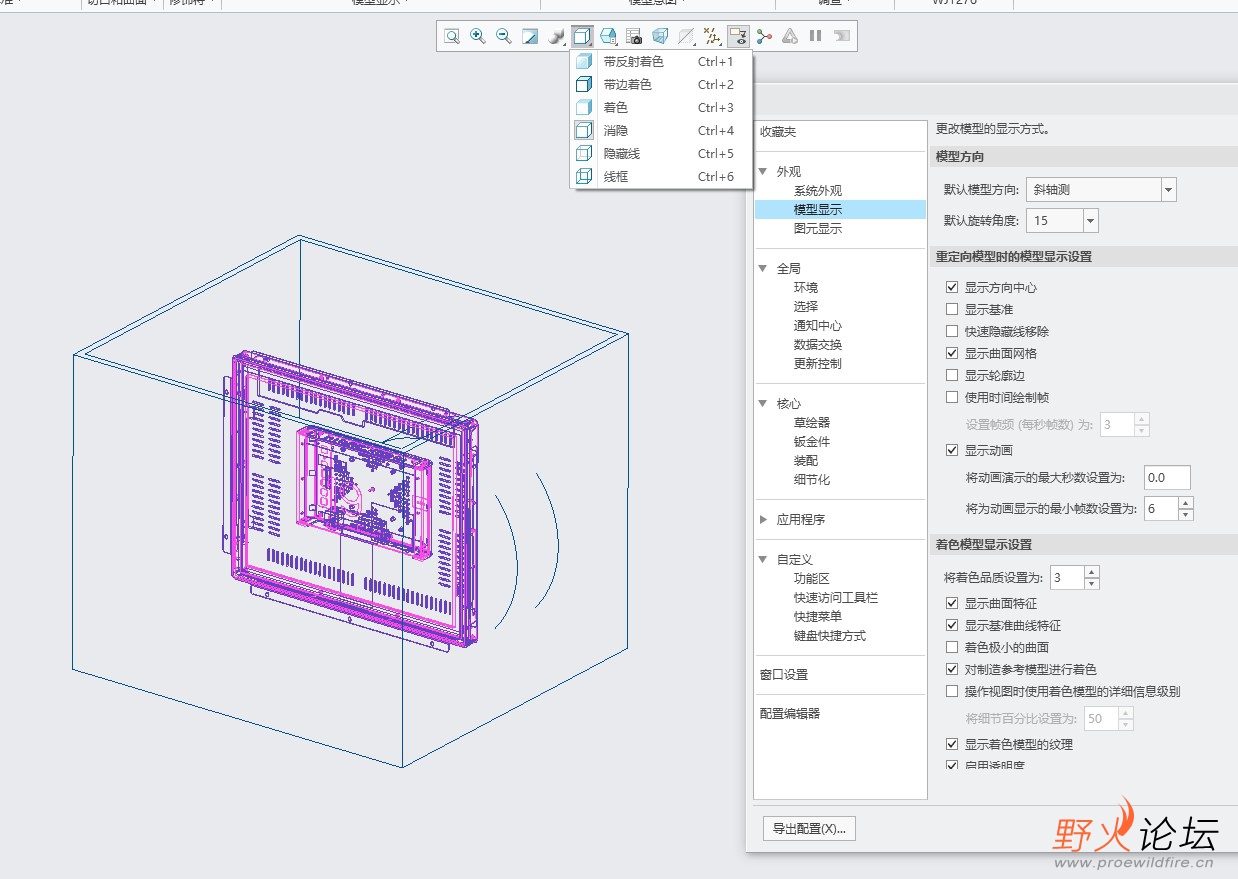The width and height of the screenshot is (1238, 879).
Task: Select 装配 in the tree
Action: pyautogui.click(x=806, y=461)
